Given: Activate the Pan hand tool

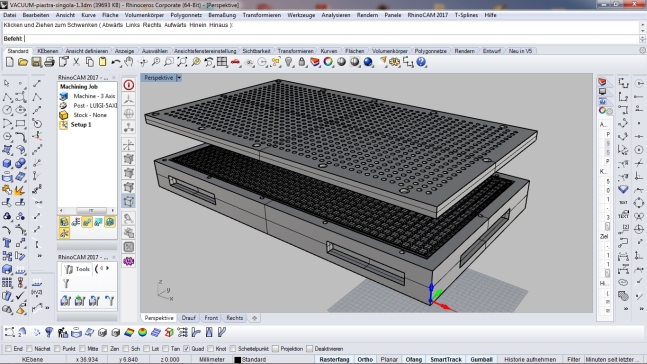Looking at the screenshot, I should coord(129,62).
